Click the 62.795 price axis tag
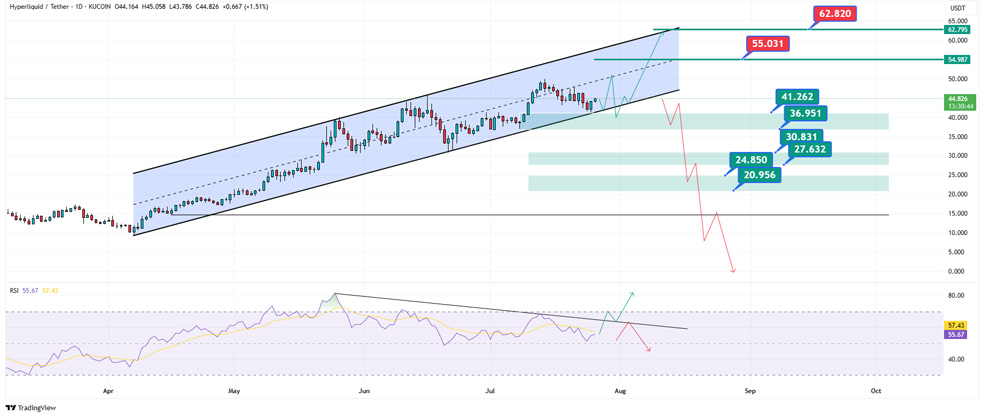984x417 pixels. (958, 29)
